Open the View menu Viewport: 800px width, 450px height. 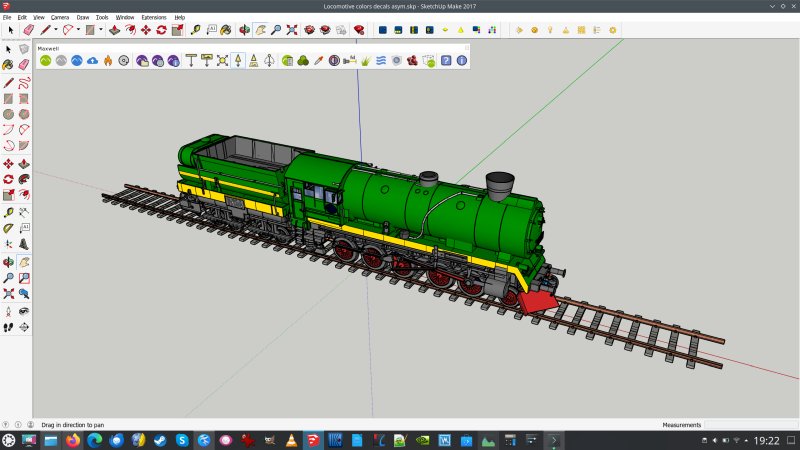[x=39, y=17]
